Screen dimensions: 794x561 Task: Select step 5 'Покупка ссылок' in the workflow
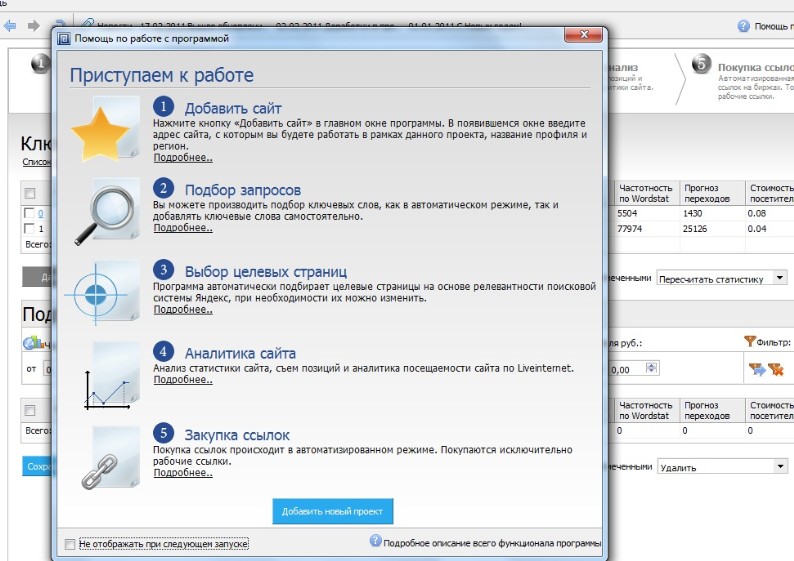[742, 78]
